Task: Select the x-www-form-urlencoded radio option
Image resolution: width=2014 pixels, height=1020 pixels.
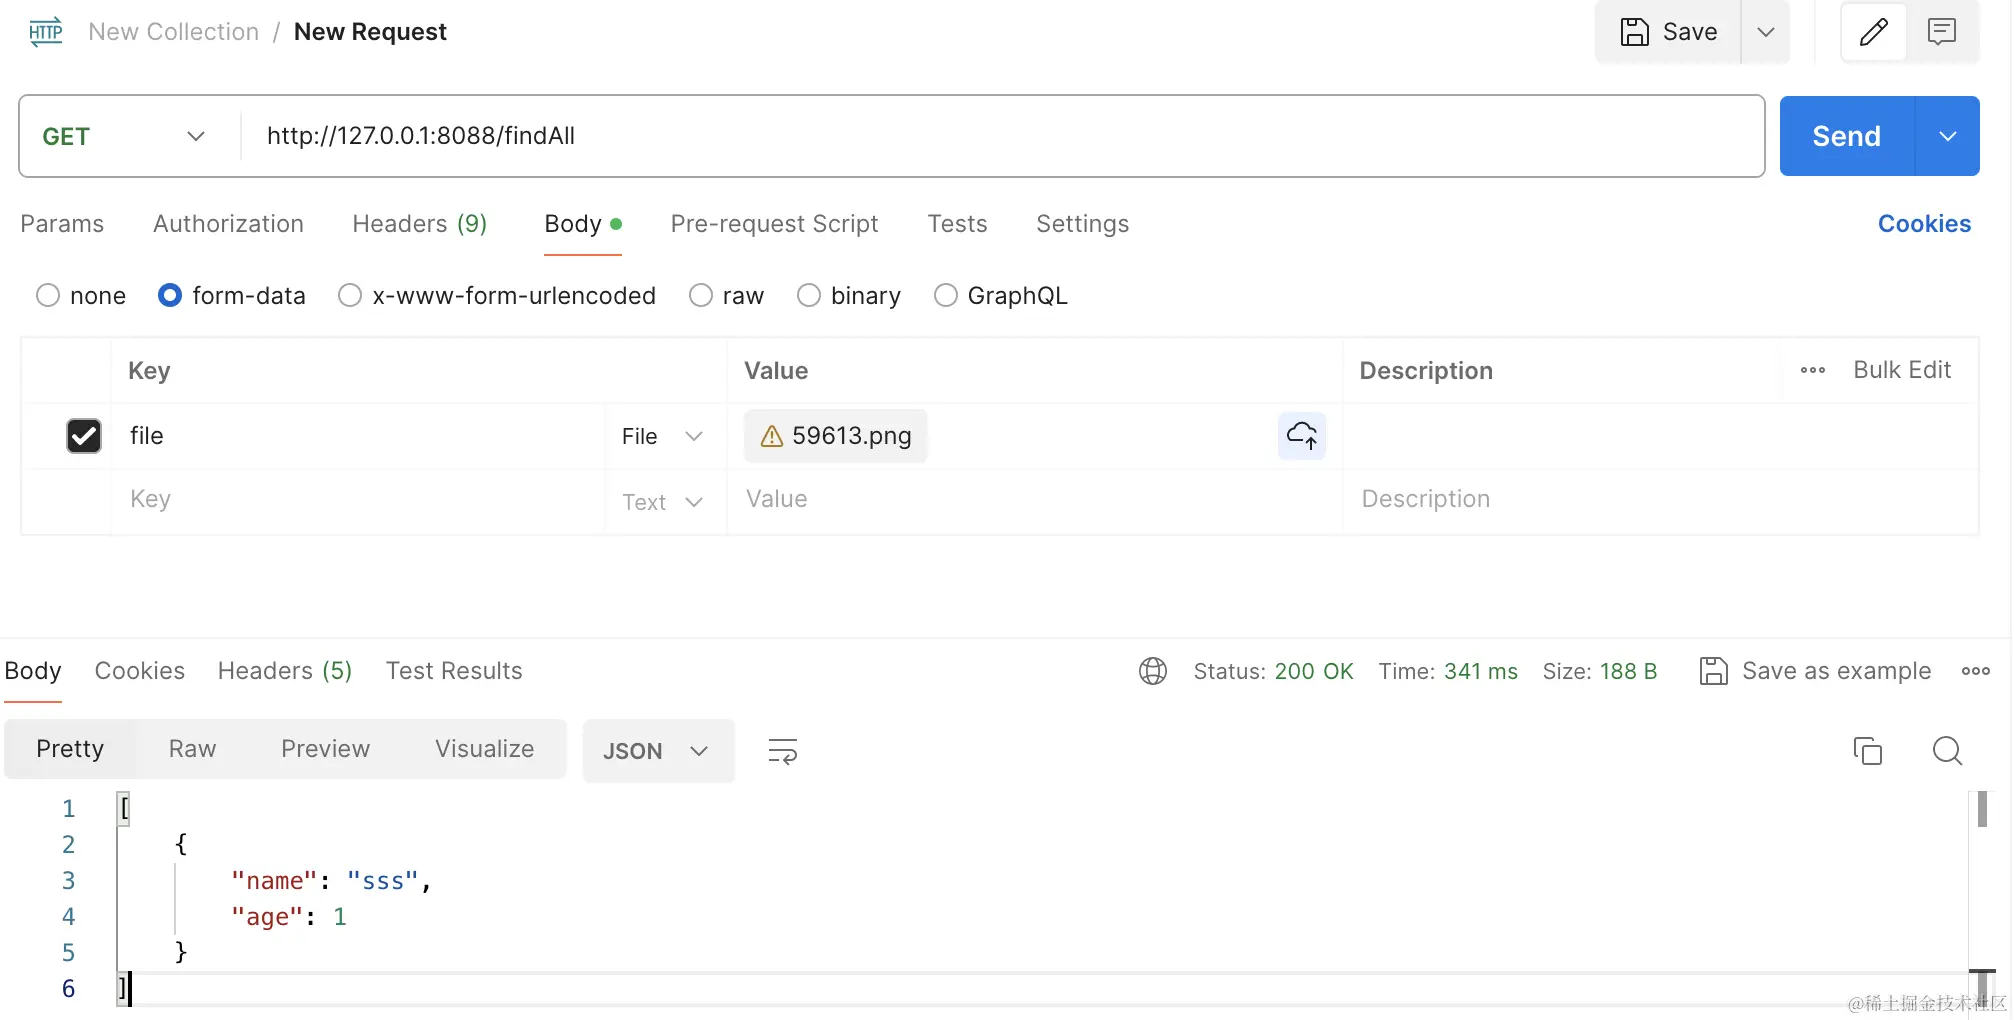Action: (x=350, y=296)
